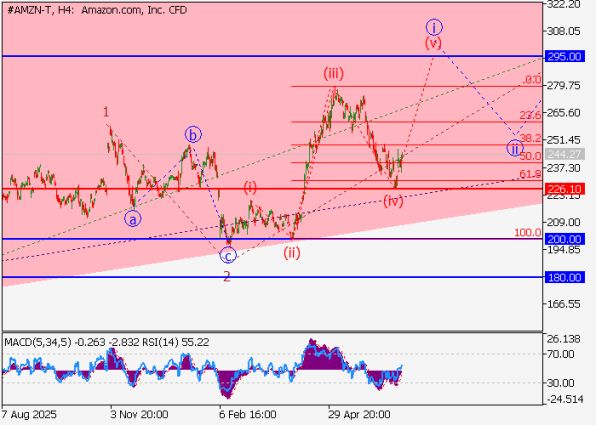Select the 61.8 Fibonacci level label
Screen dimensions: 596x425
click(530, 174)
